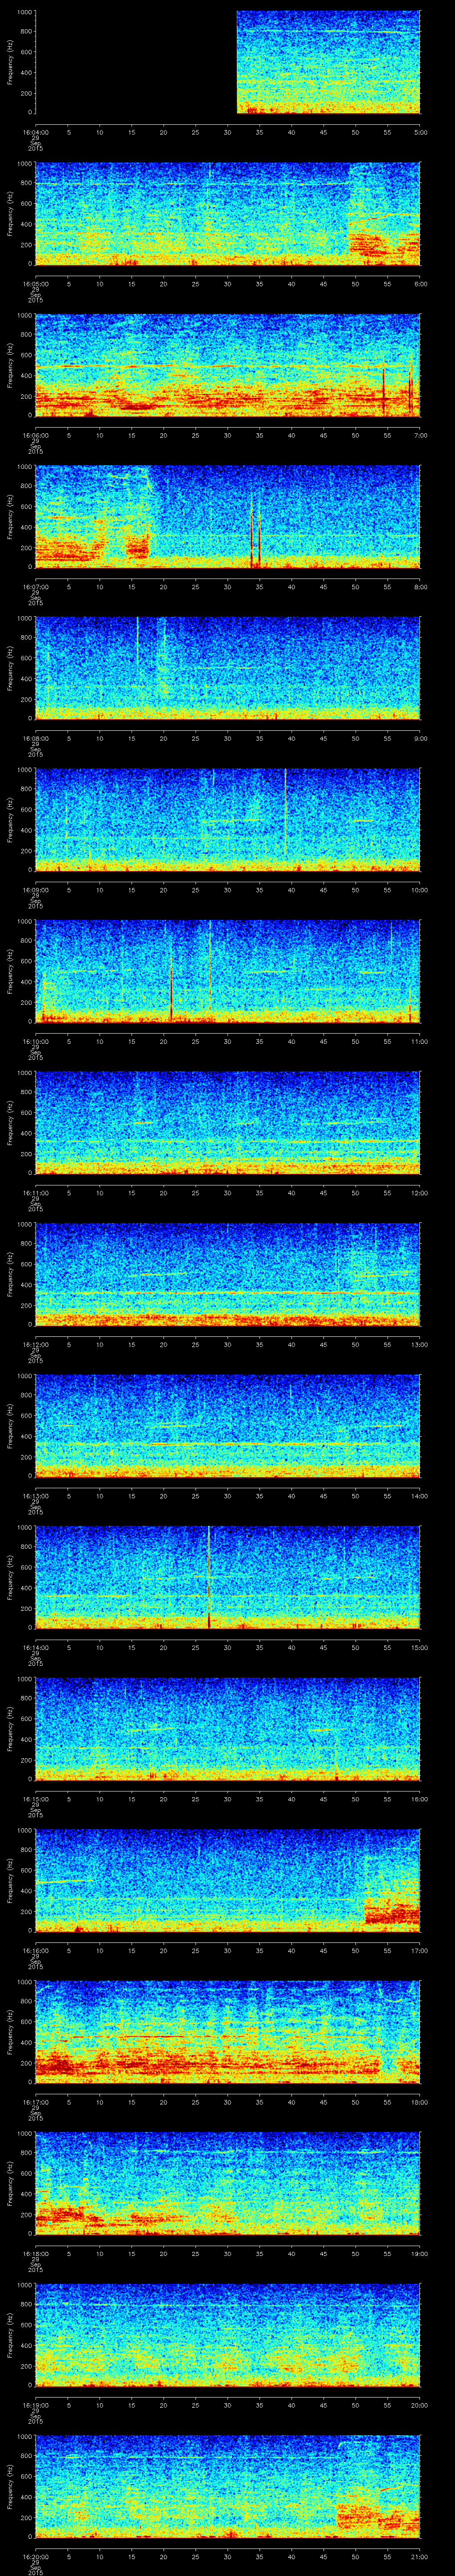Image resolution: width=455 pixels, height=2576 pixels.
Task: Select the 16:12:00 start time label
Action: click(35, 1344)
